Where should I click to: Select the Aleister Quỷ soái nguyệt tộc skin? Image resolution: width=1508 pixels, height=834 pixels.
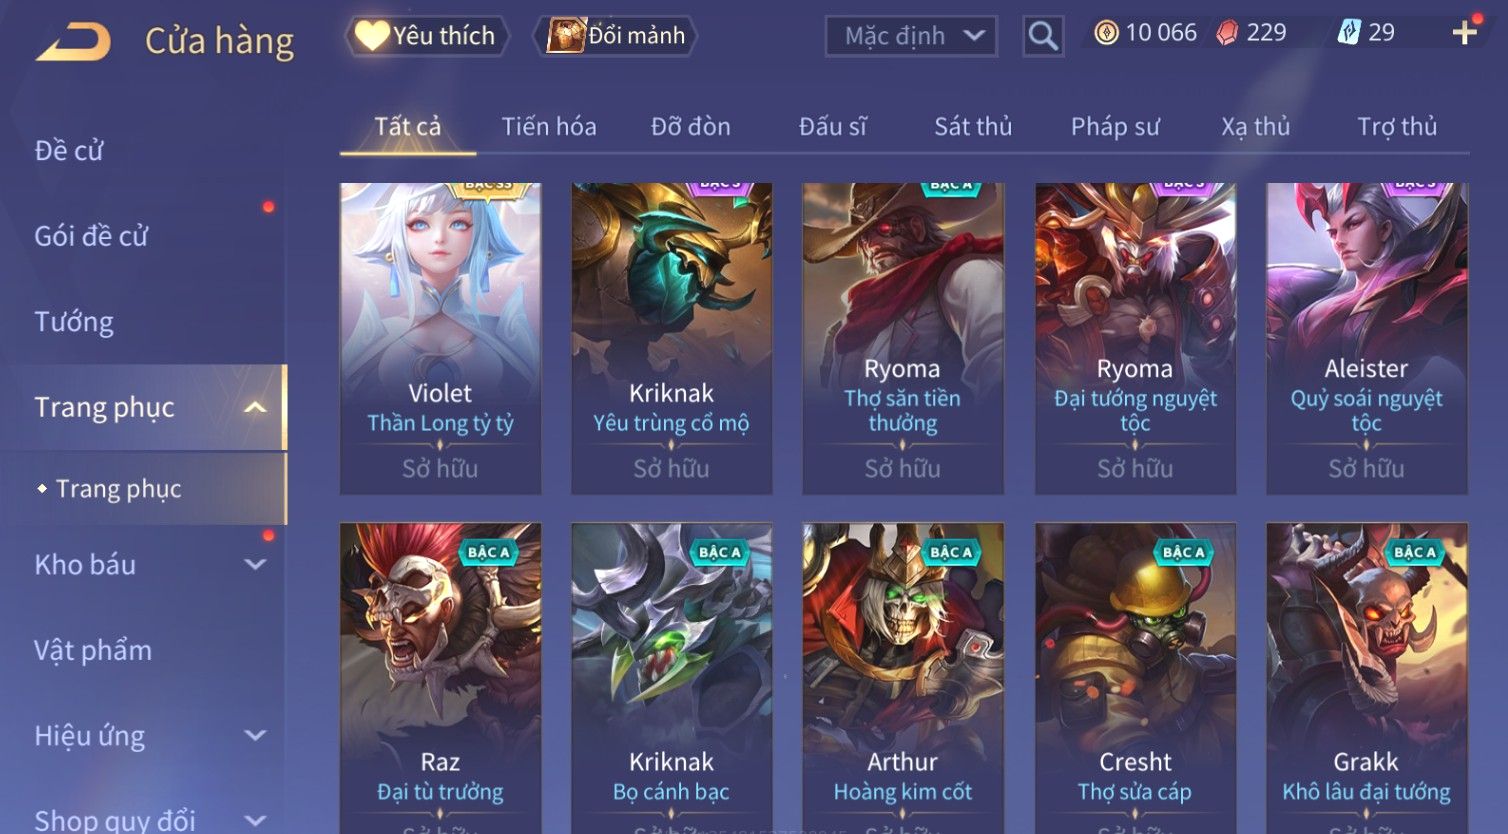[x=1366, y=338]
